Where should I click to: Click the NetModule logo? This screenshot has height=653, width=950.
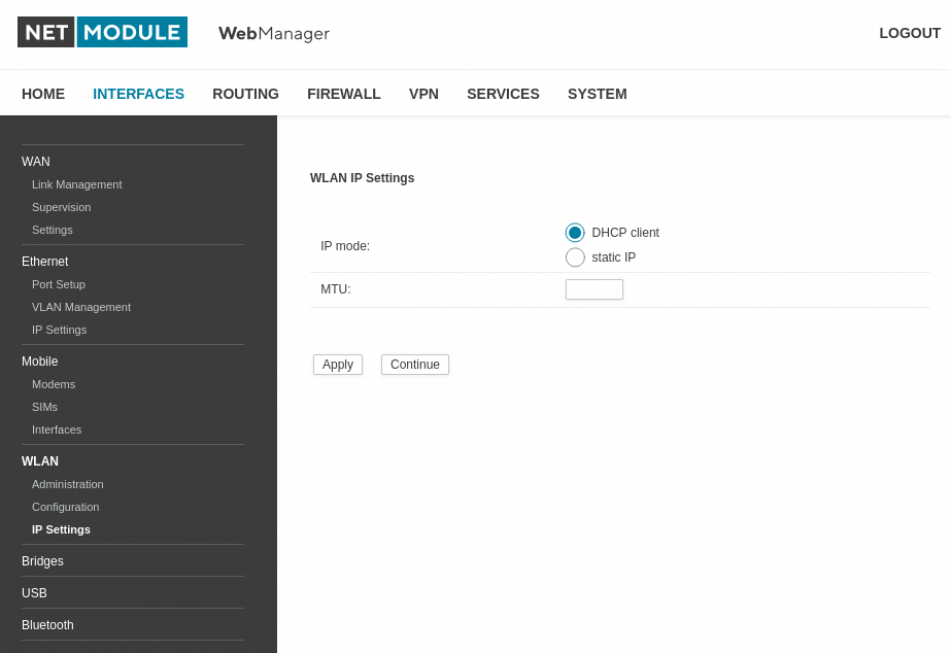(102, 32)
